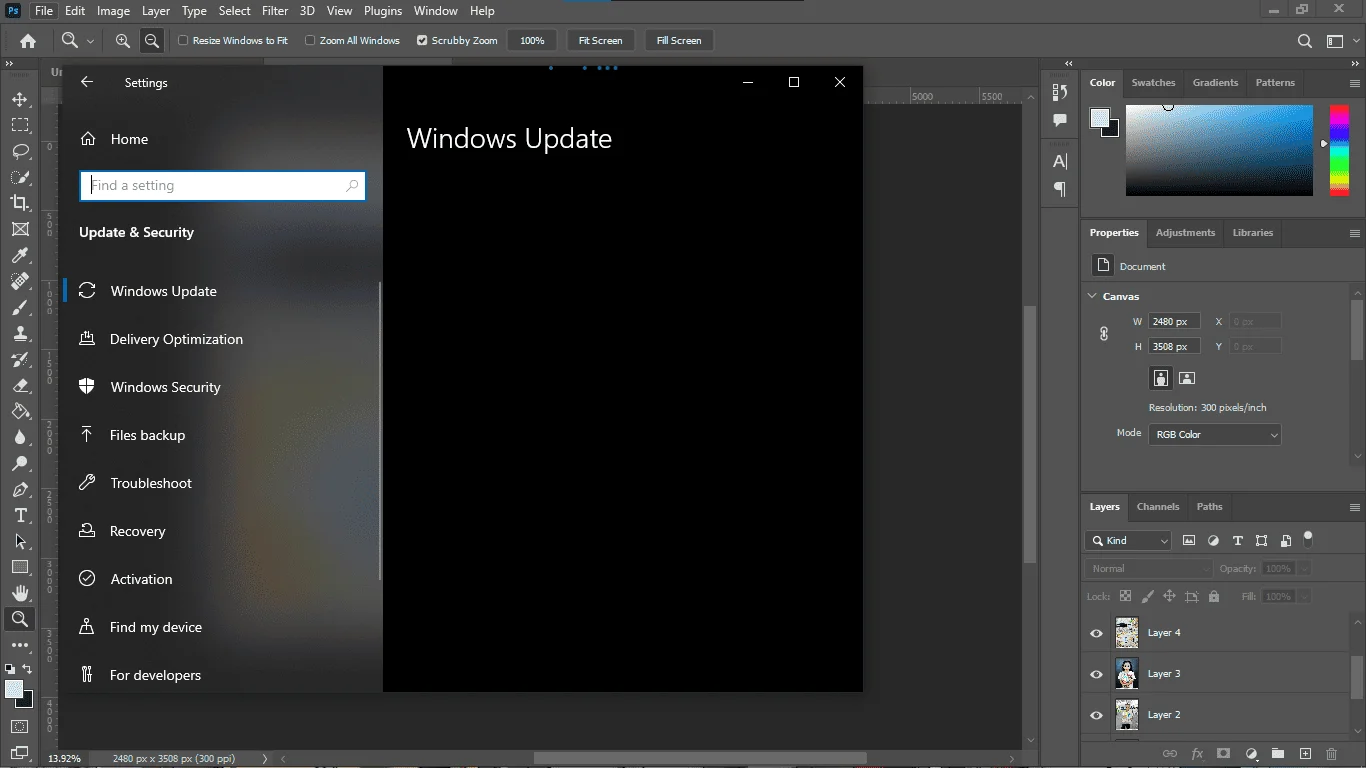
Task: Hide Layer 4 using its eye icon
Action: [x=1096, y=633]
